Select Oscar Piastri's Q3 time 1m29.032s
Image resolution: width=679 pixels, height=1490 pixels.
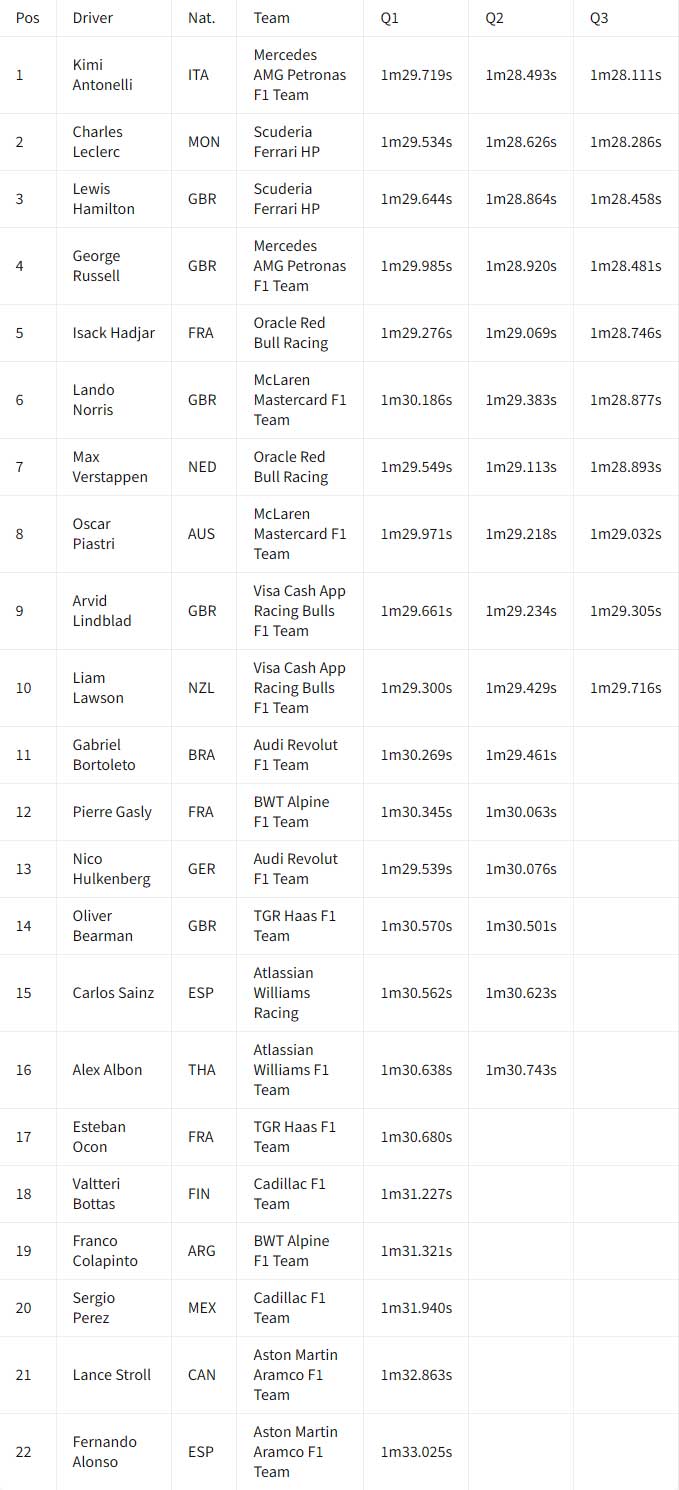pos(625,534)
